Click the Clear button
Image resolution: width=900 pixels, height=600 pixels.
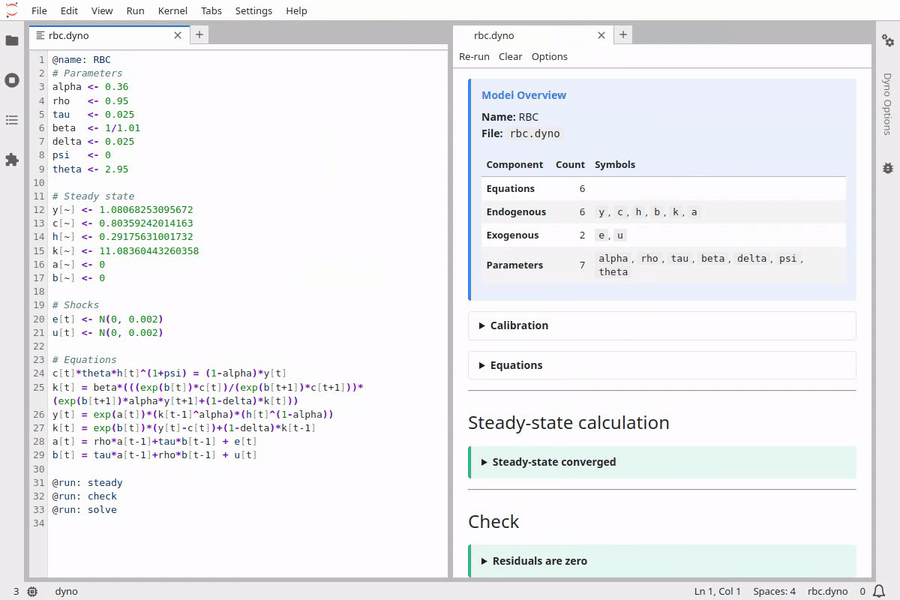(x=510, y=57)
